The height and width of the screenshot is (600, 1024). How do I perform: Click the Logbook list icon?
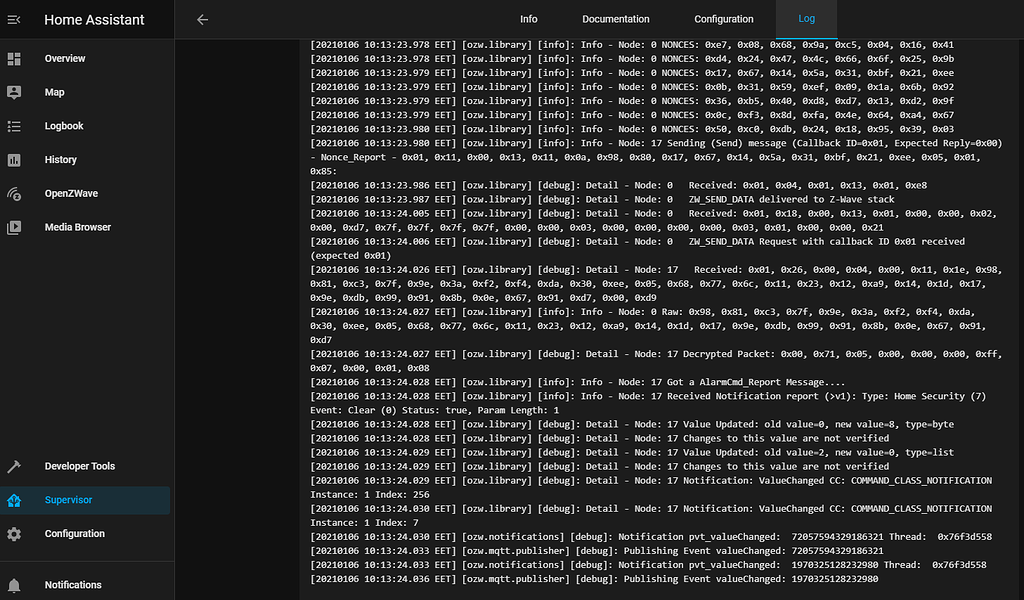(x=14, y=126)
